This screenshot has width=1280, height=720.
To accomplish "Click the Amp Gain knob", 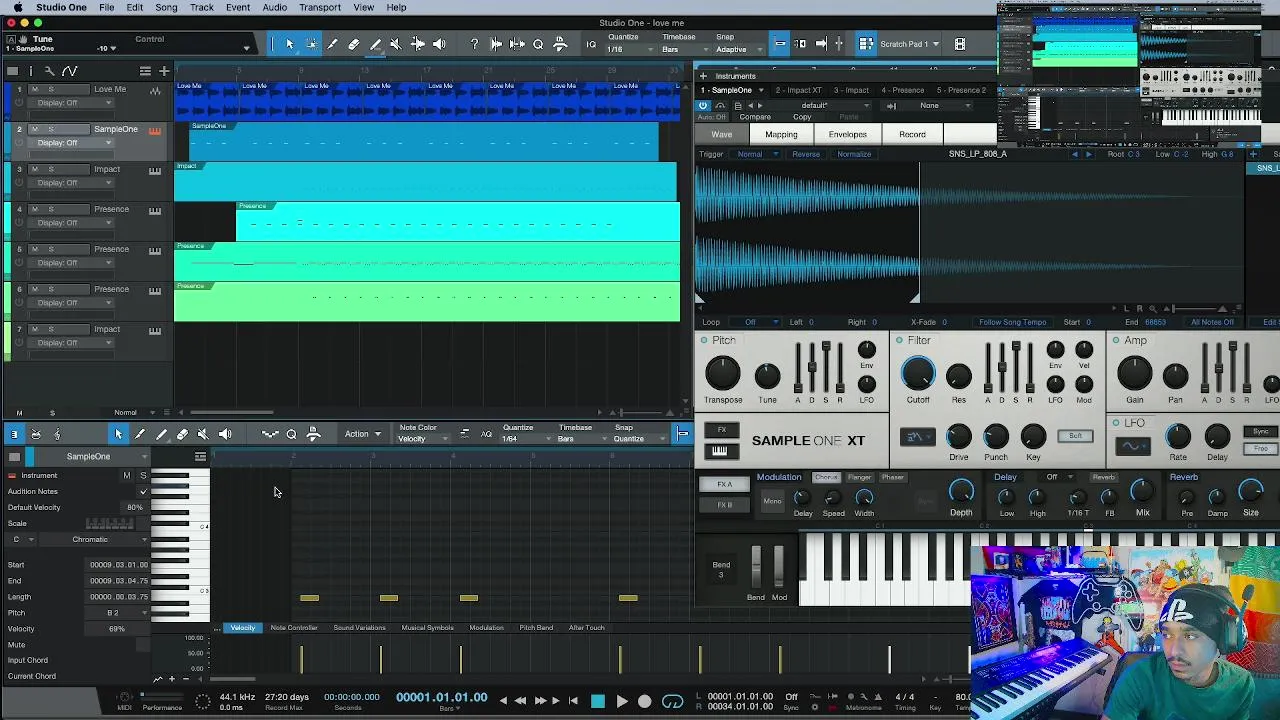I will pos(1134,374).
